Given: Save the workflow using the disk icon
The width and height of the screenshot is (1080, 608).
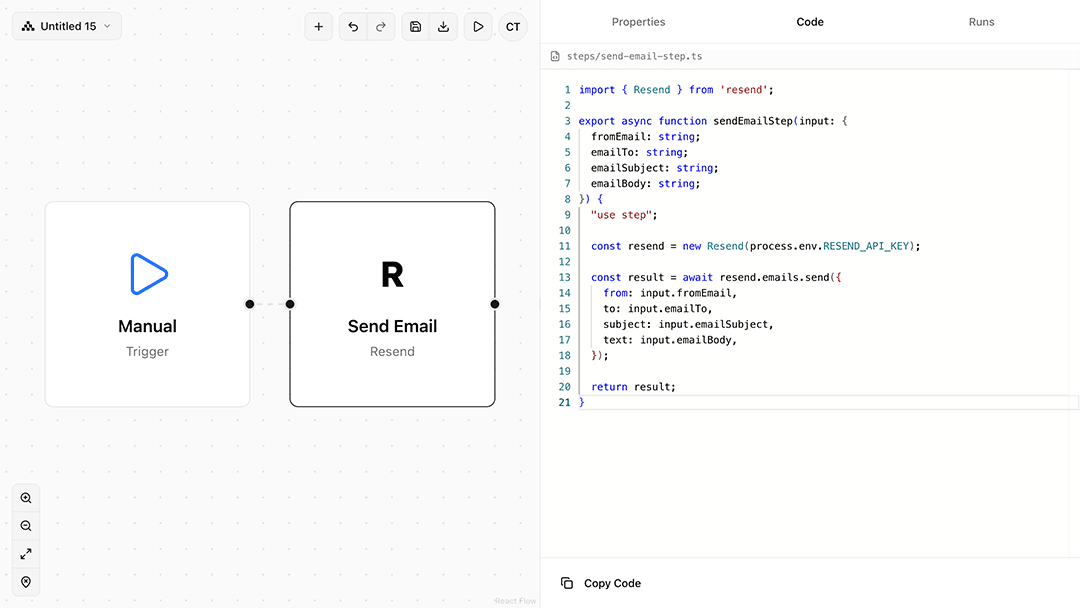Looking at the screenshot, I should click(x=416, y=27).
